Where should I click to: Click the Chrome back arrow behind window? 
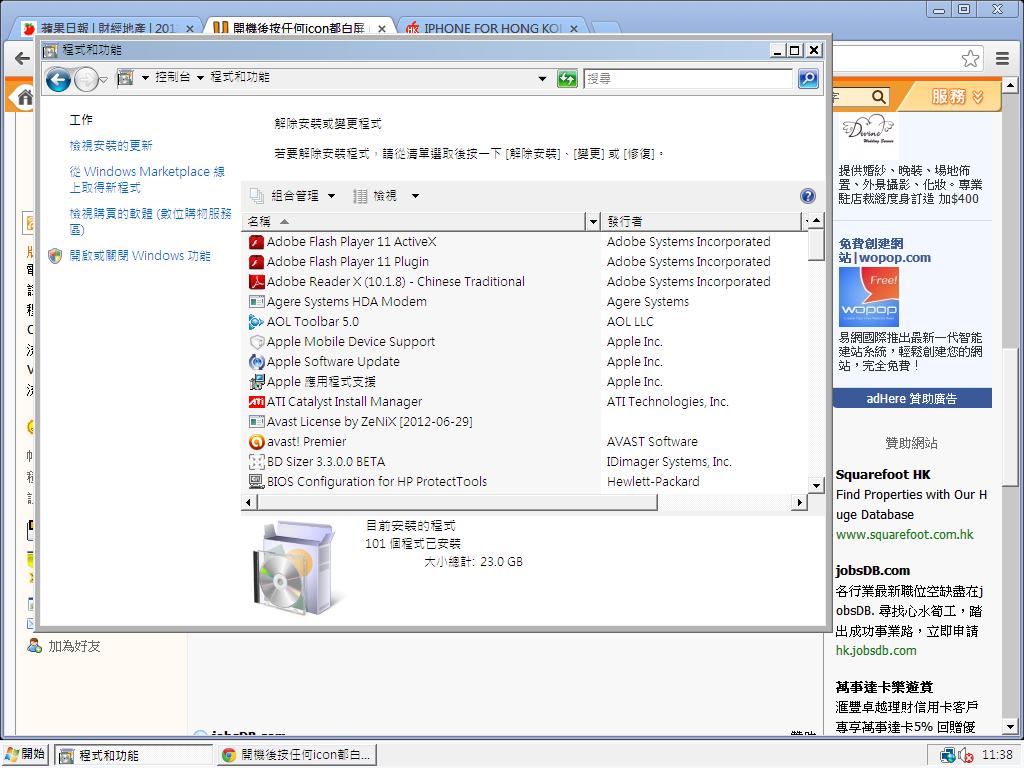tap(22, 59)
